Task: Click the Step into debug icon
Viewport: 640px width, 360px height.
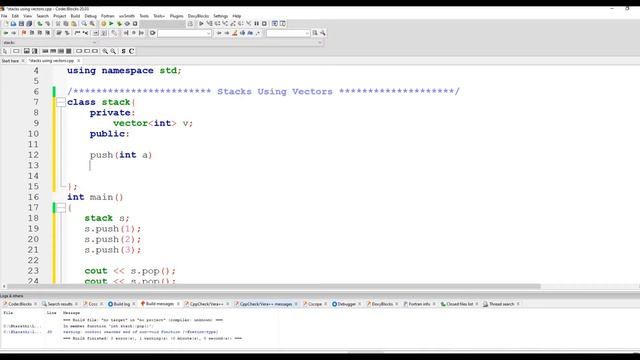Action: (225, 24)
